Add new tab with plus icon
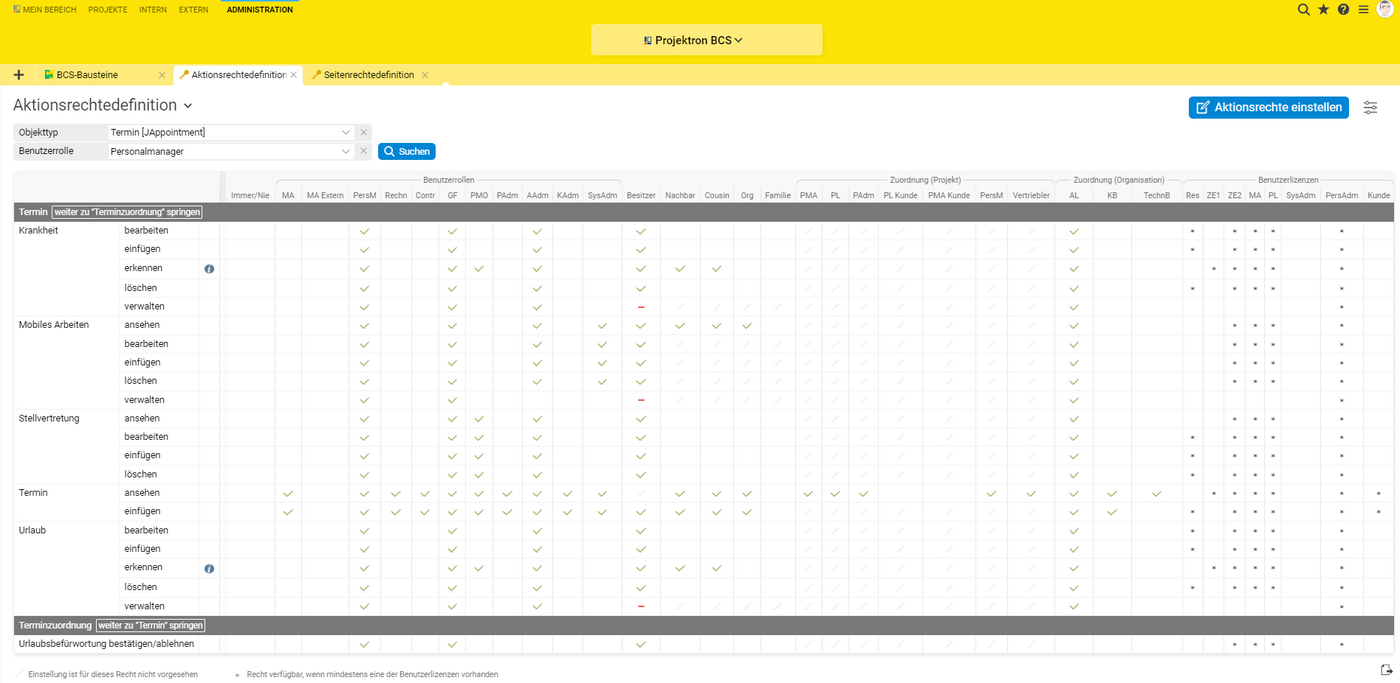Viewport: 1400px width, 683px height. click(18, 75)
